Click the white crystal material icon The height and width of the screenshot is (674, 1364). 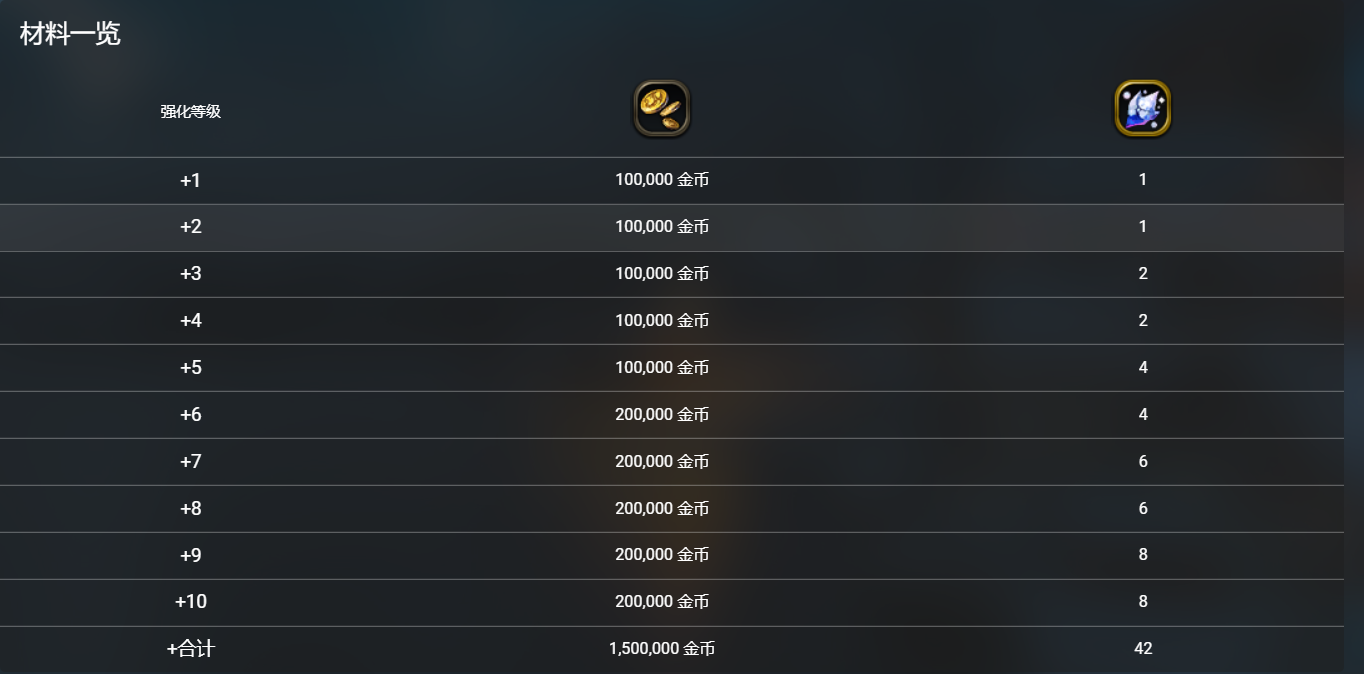coord(1142,108)
